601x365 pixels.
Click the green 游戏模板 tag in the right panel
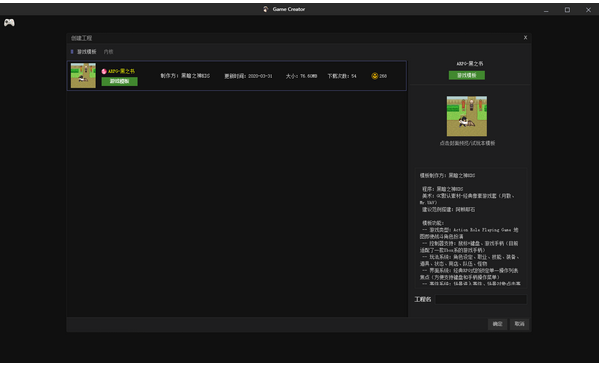[x=466, y=75]
